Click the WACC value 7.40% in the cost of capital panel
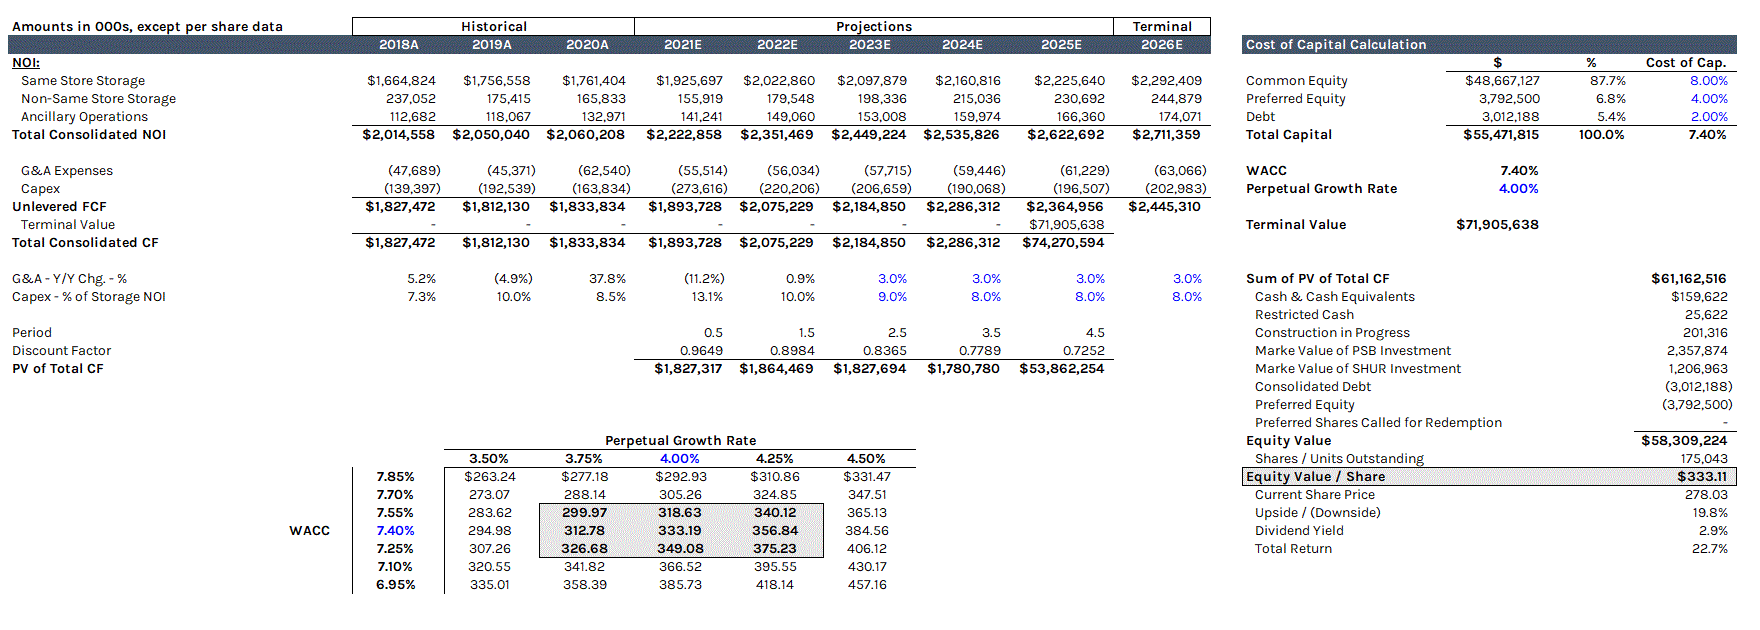Screen dimensions: 1760x630 click(x=1519, y=171)
